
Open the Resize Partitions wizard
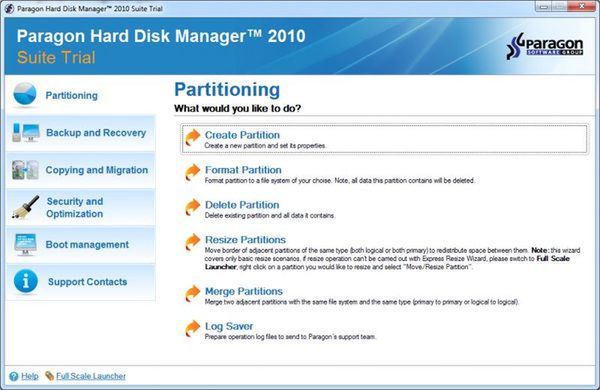click(245, 240)
